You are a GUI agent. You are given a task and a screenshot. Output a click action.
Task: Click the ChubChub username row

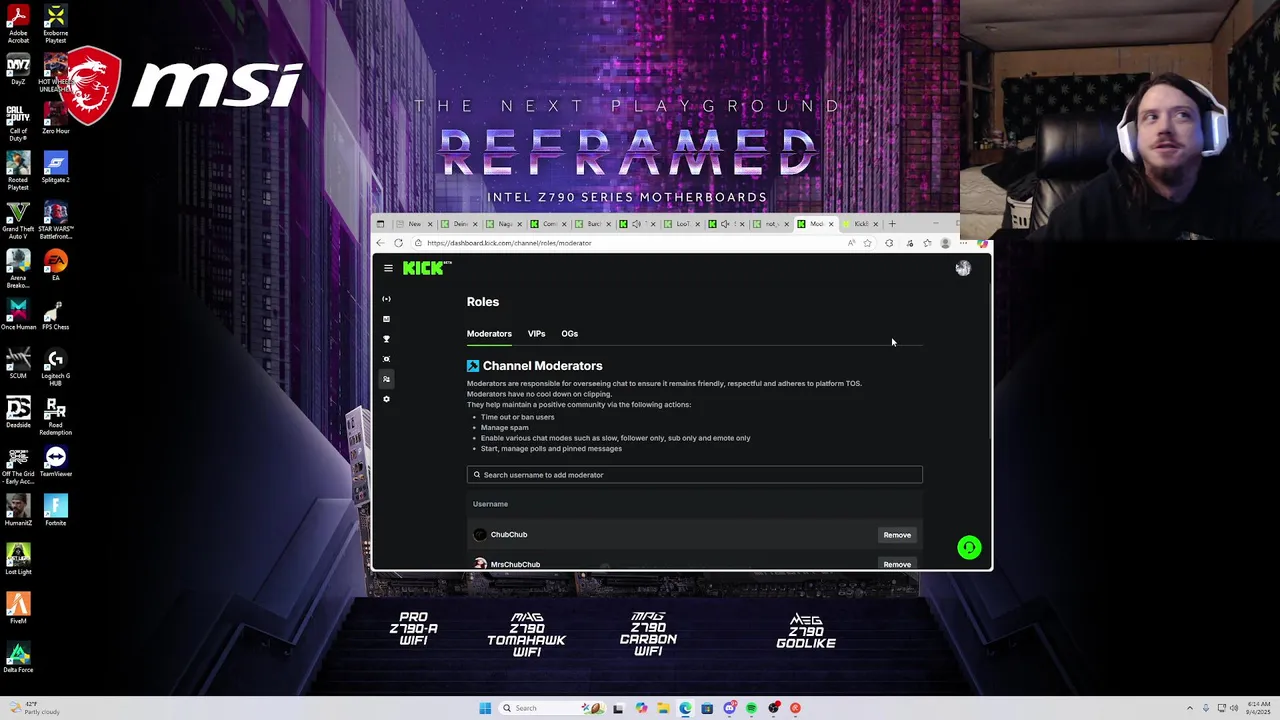694,535
